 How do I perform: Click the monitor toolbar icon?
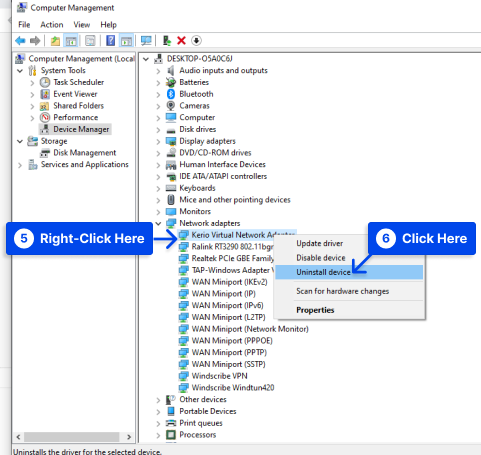(x=146, y=41)
